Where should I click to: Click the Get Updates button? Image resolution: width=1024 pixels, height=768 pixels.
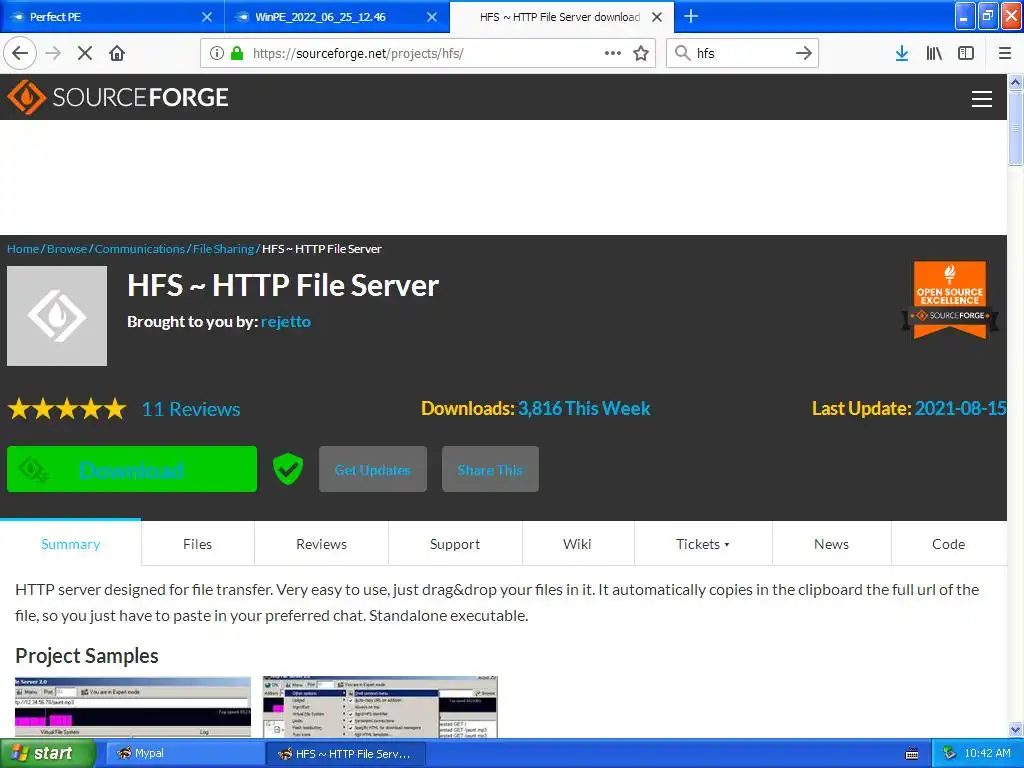pos(373,469)
